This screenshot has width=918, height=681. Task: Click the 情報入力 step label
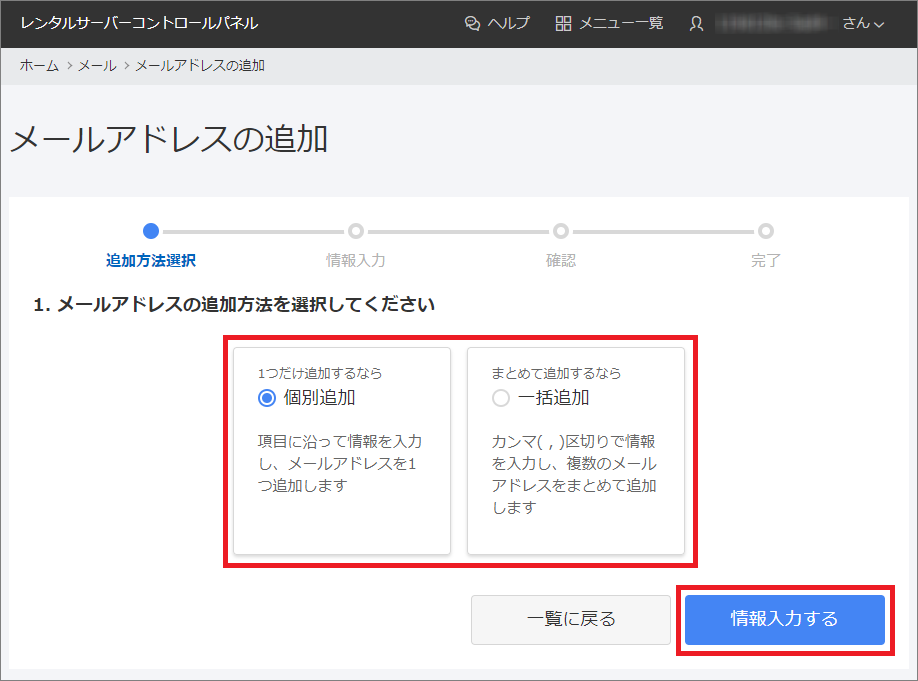coord(356,261)
